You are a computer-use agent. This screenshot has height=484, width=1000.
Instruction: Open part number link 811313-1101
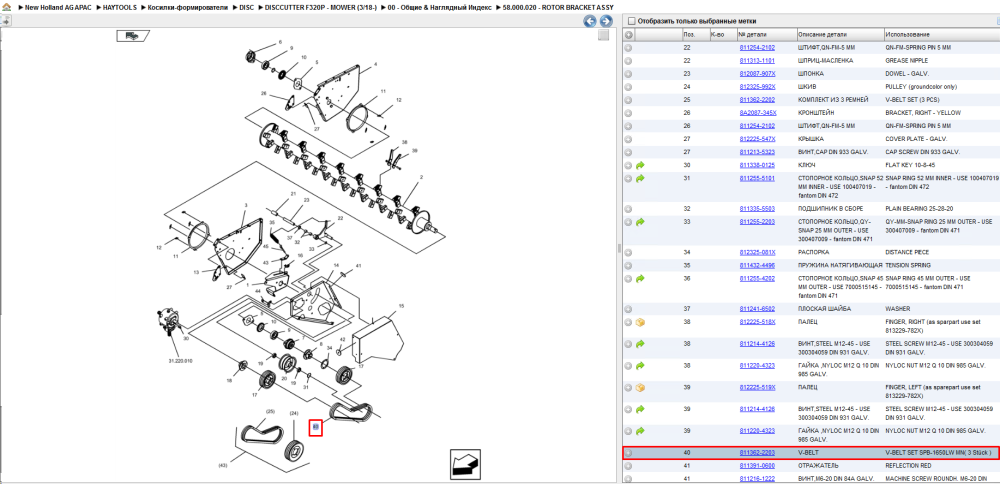coord(757,61)
